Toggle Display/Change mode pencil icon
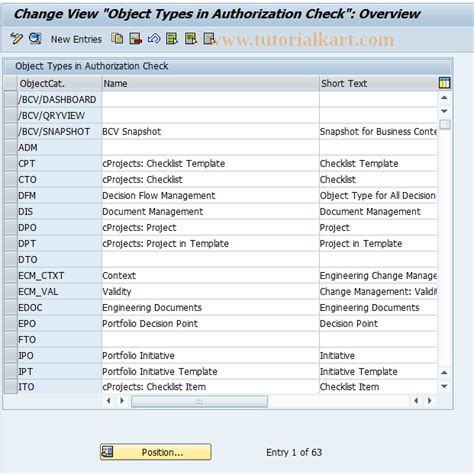 tap(16, 39)
